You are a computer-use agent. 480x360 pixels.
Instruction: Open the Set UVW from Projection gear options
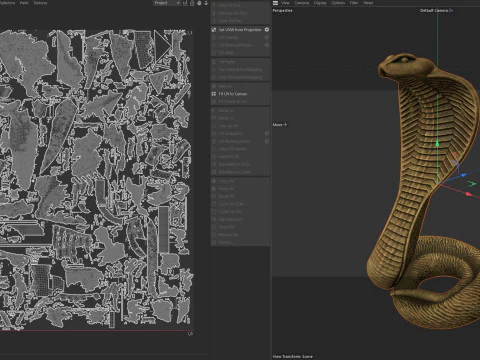(x=267, y=30)
